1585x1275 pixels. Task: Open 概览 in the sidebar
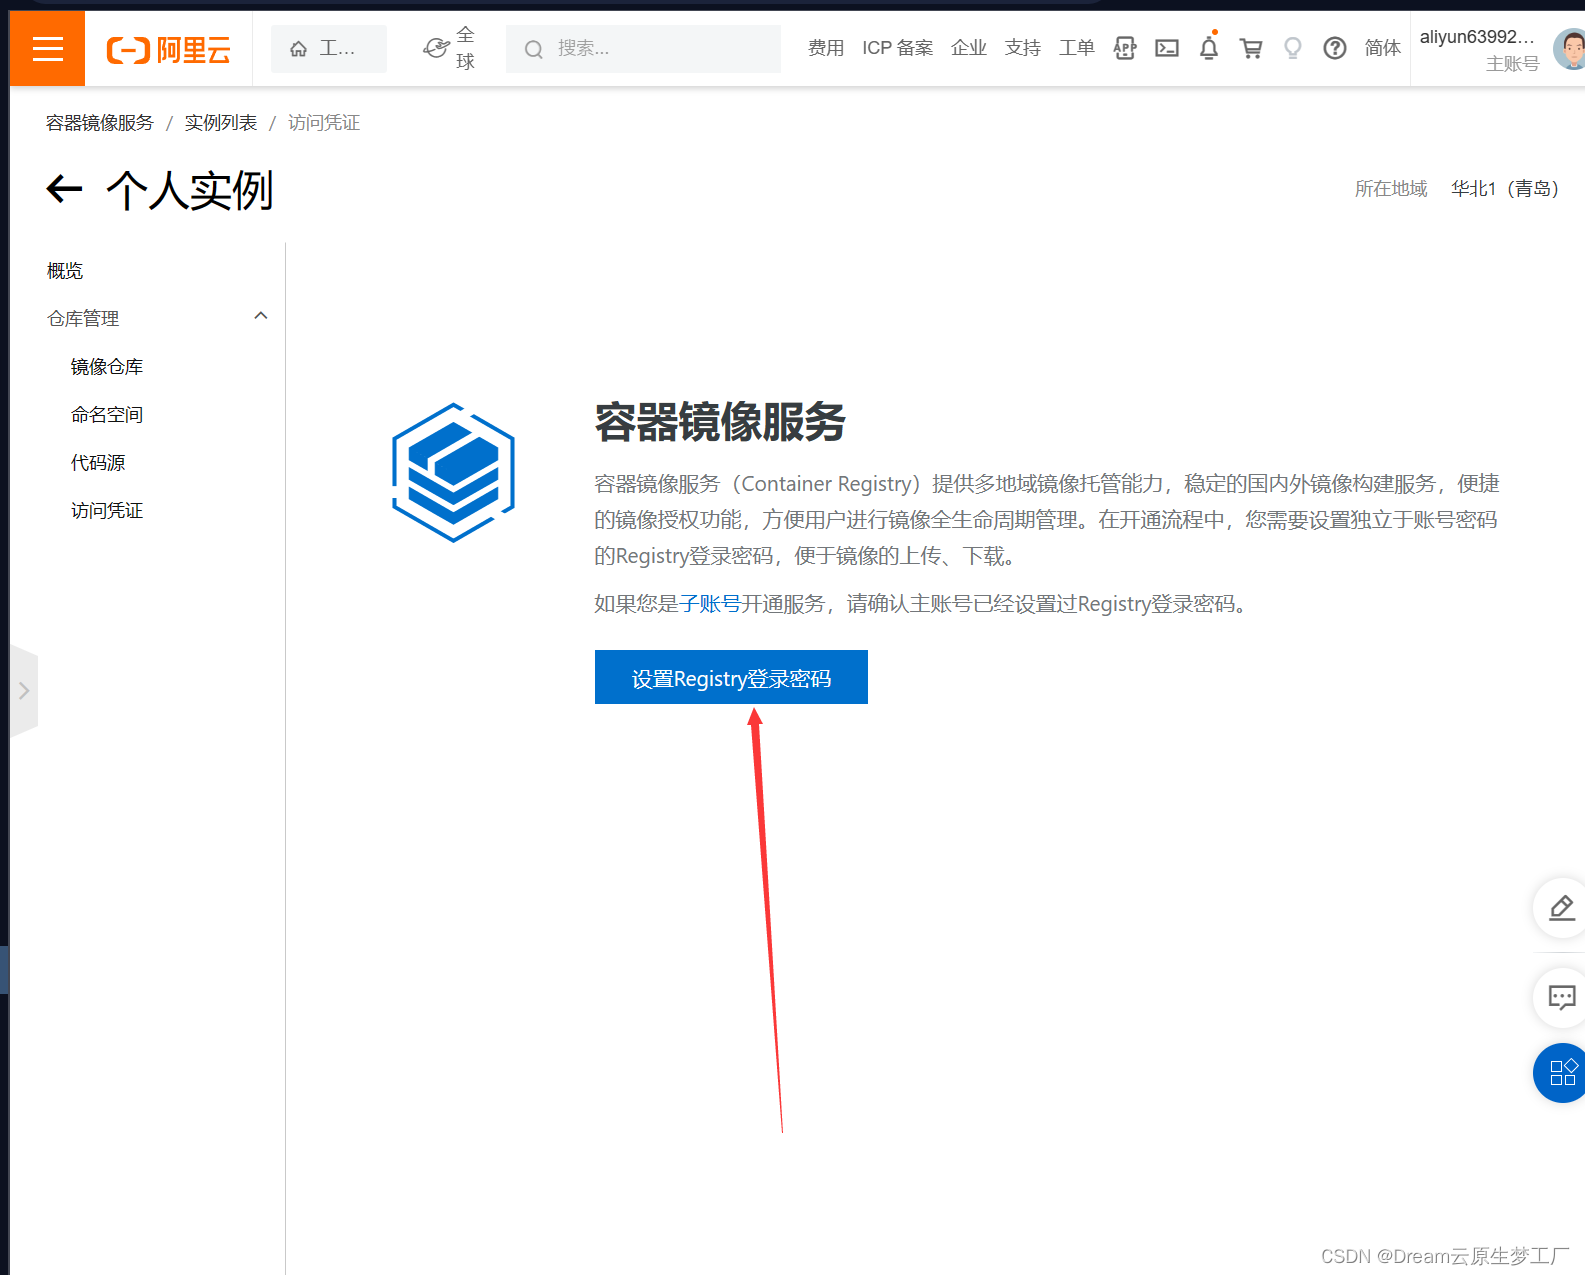[x=65, y=271]
